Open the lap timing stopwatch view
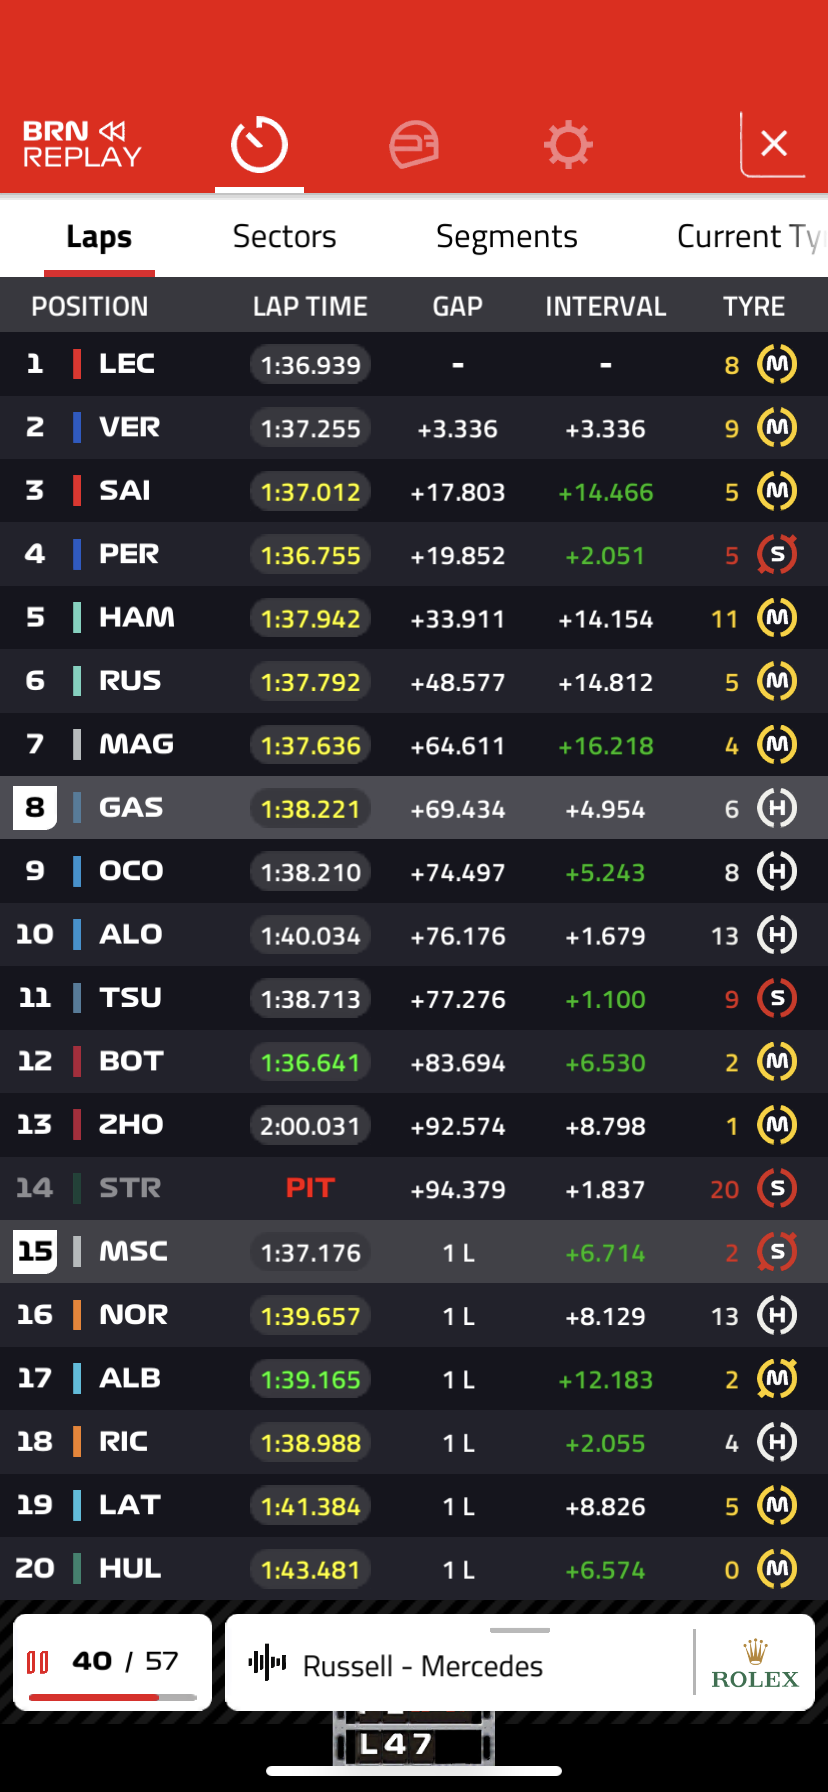 tap(259, 145)
